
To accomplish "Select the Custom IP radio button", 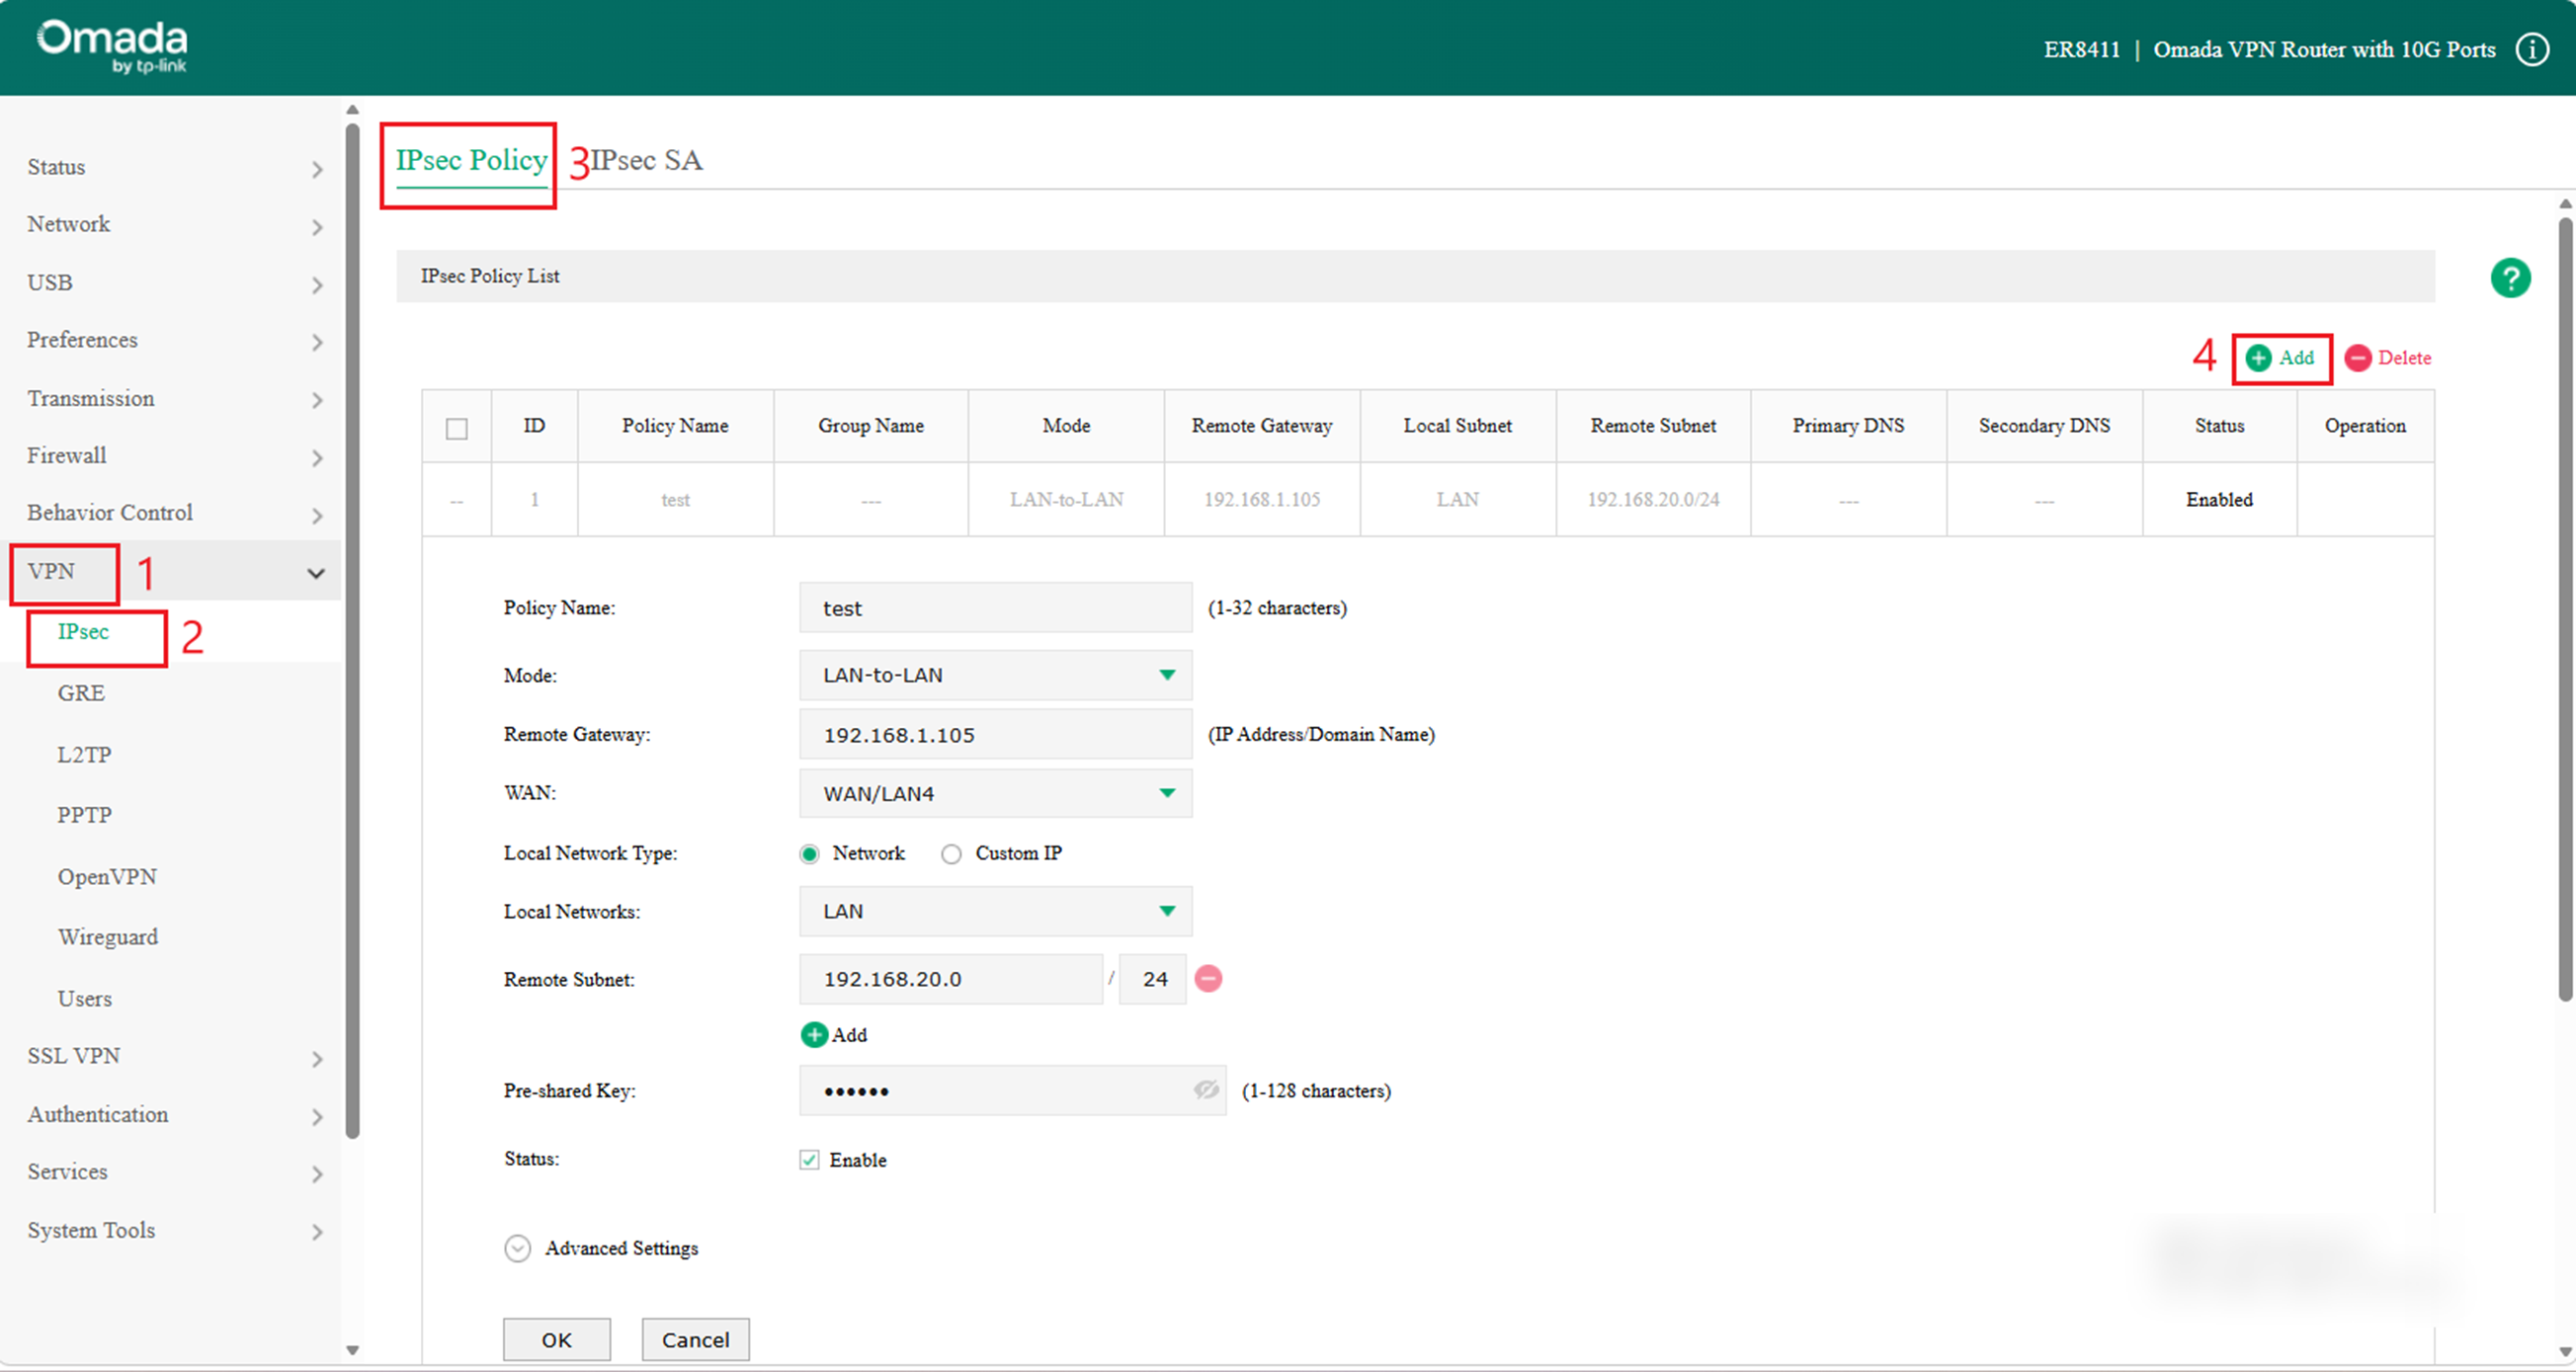I will [951, 853].
